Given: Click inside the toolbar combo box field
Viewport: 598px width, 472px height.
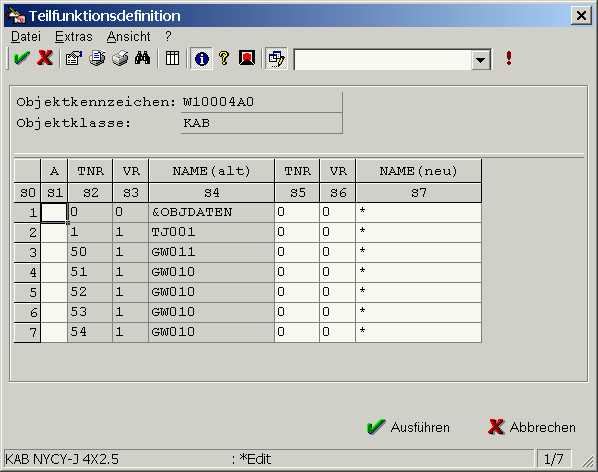Looking at the screenshot, I should 383,60.
